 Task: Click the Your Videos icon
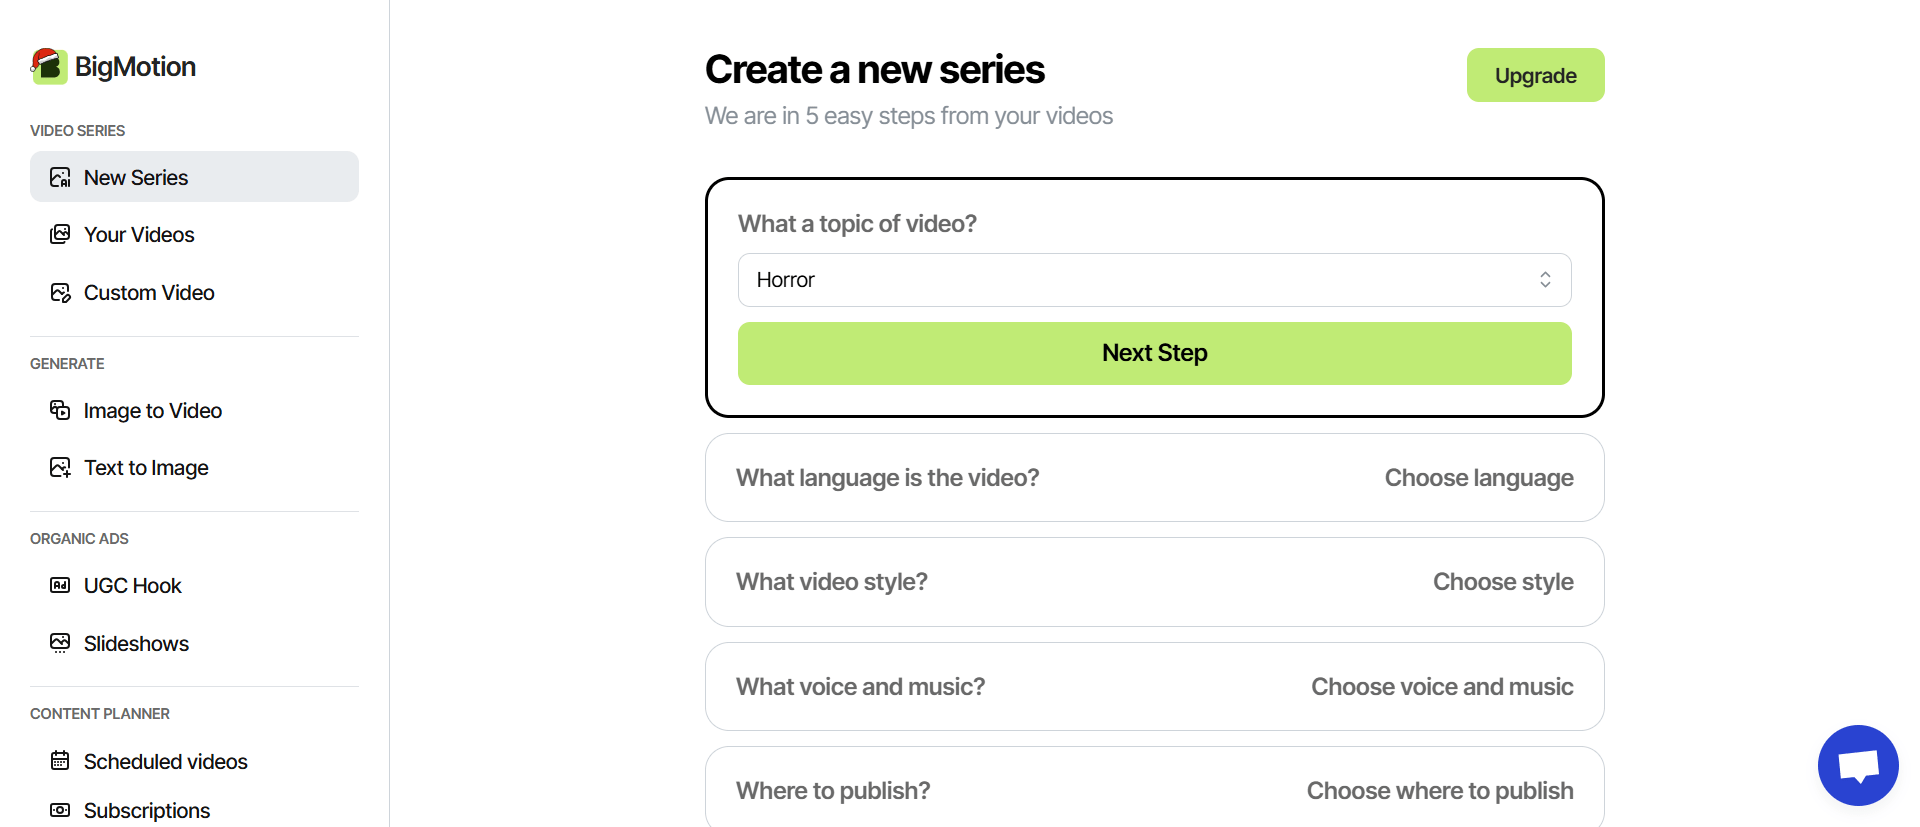[x=60, y=234]
